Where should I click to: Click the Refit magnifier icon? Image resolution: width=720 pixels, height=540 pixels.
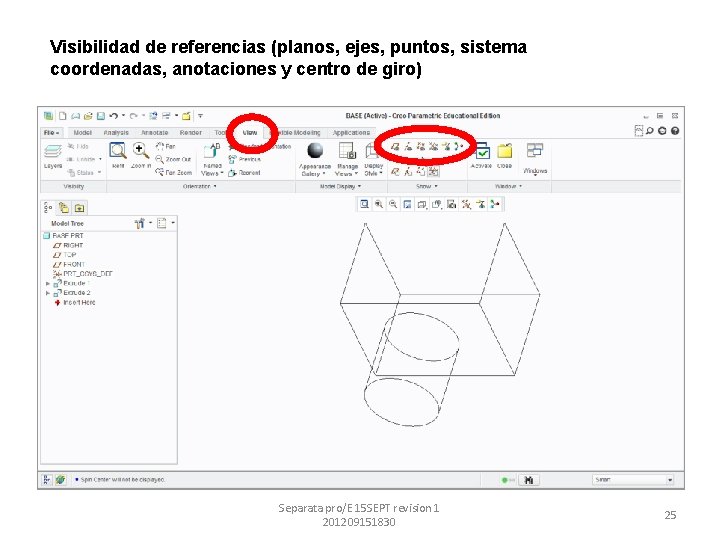[x=118, y=154]
